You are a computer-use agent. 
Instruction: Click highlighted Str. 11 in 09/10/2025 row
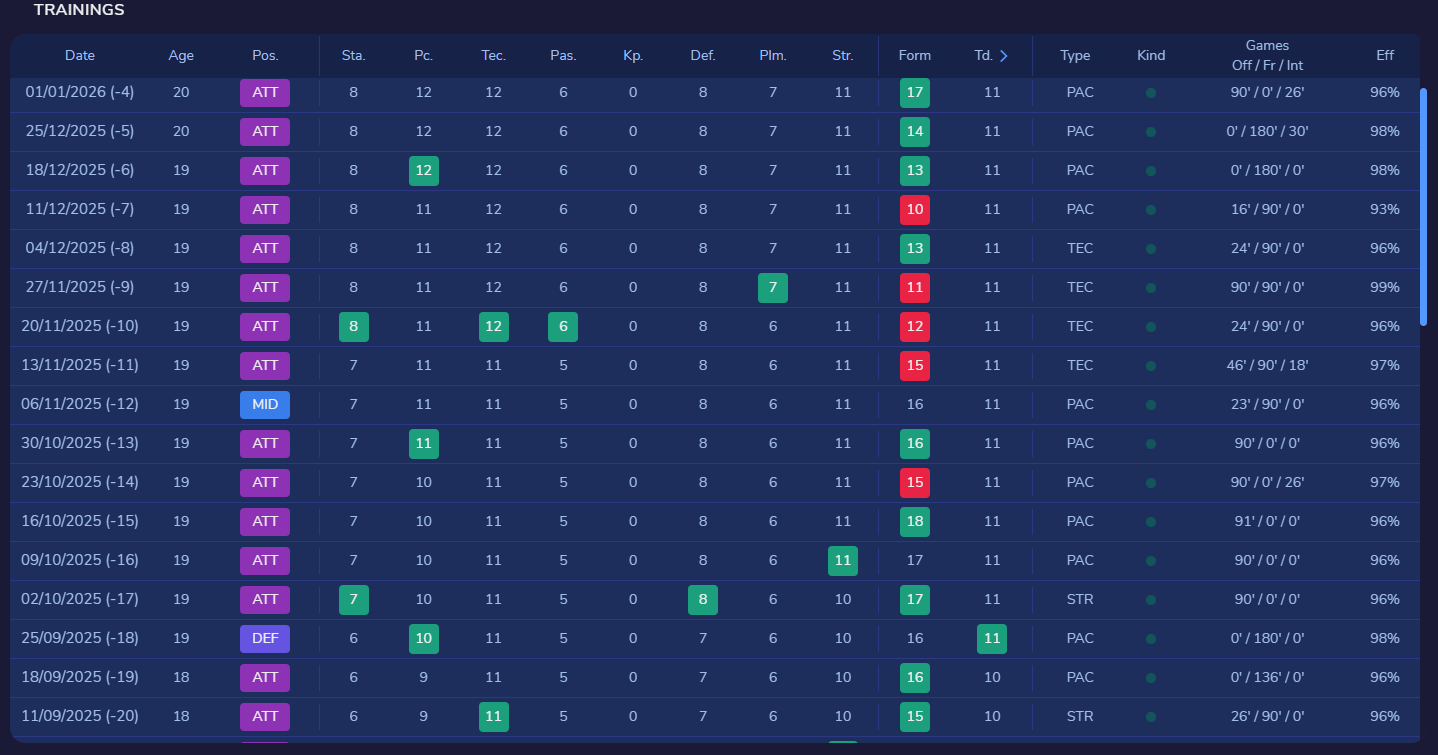pyautogui.click(x=842, y=561)
